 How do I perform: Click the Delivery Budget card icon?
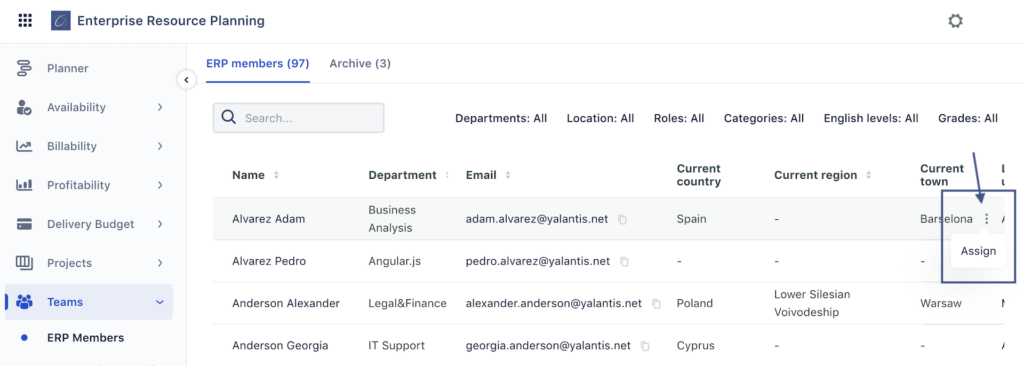point(25,224)
